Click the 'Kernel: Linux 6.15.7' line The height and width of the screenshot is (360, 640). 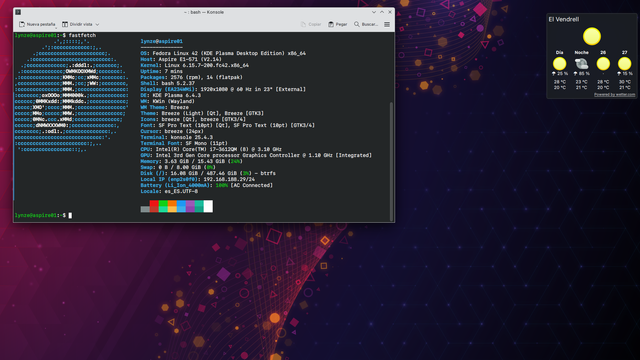[195, 65]
